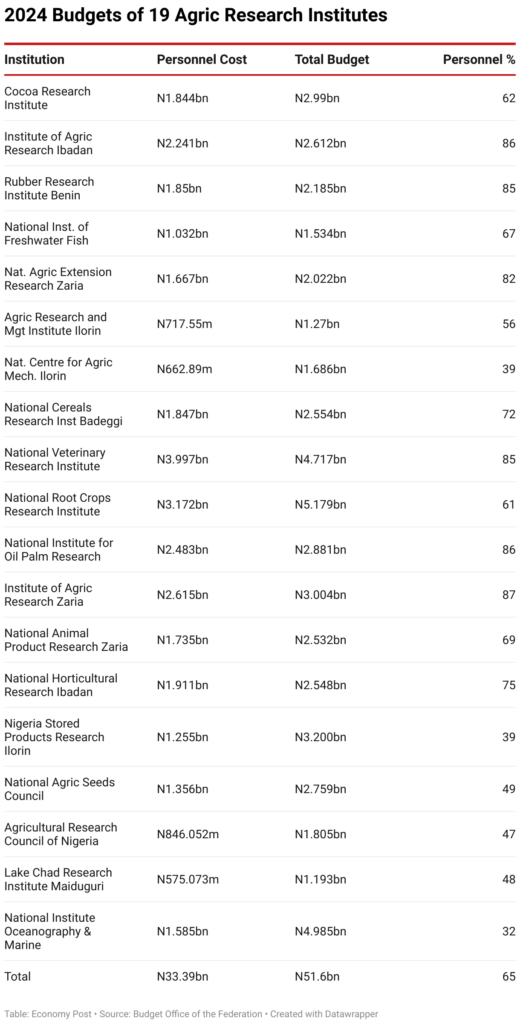Click Nat. Centre for Agric Mech. Ilorin

[x=59, y=368]
